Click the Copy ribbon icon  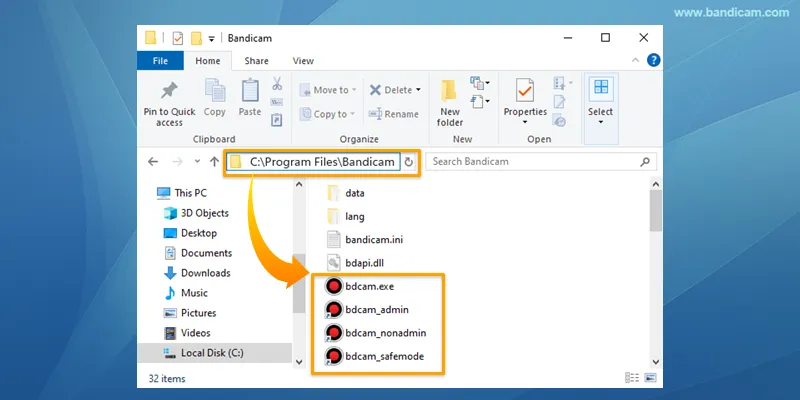[x=215, y=90]
